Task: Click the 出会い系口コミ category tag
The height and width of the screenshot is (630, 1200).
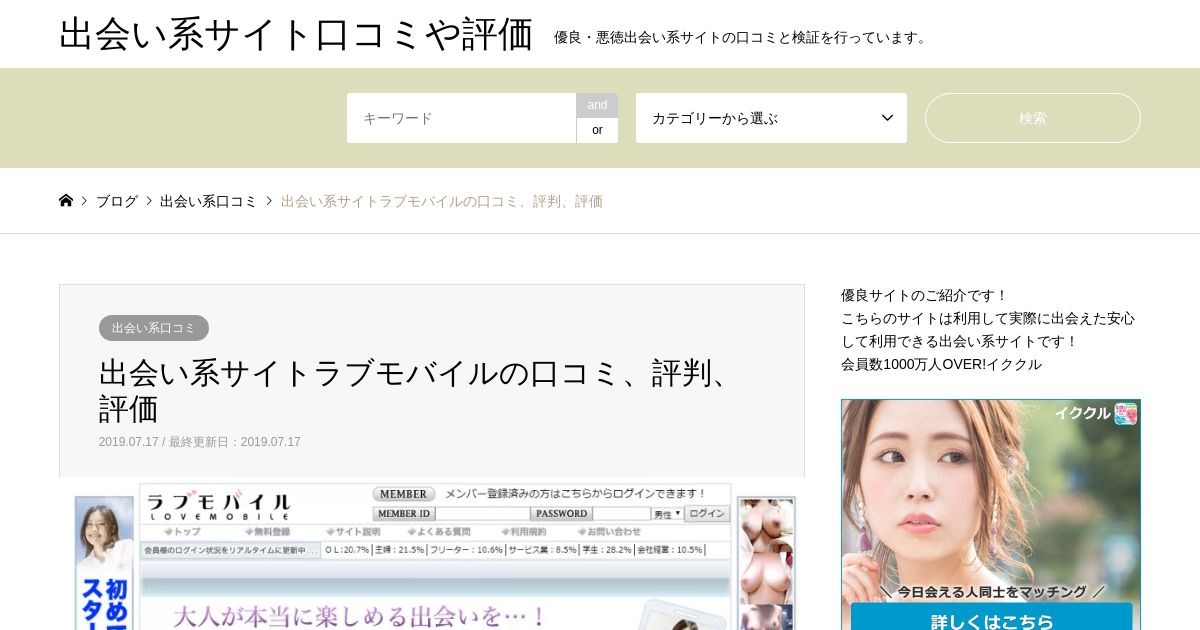Action: tap(154, 328)
